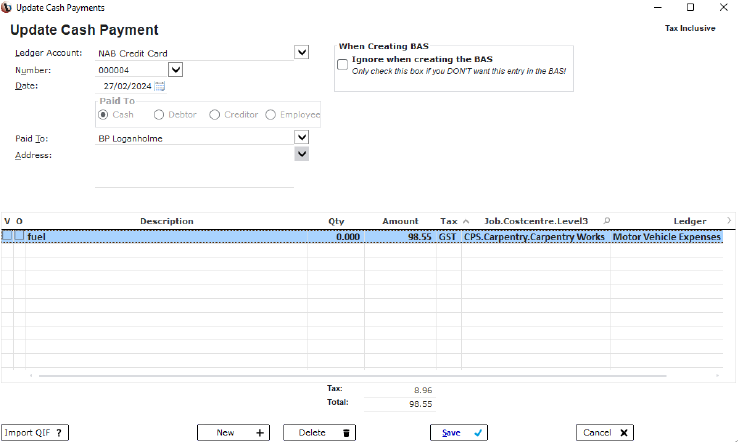Click the Tax column sort arrow
The image size is (738, 442).
point(466,221)
